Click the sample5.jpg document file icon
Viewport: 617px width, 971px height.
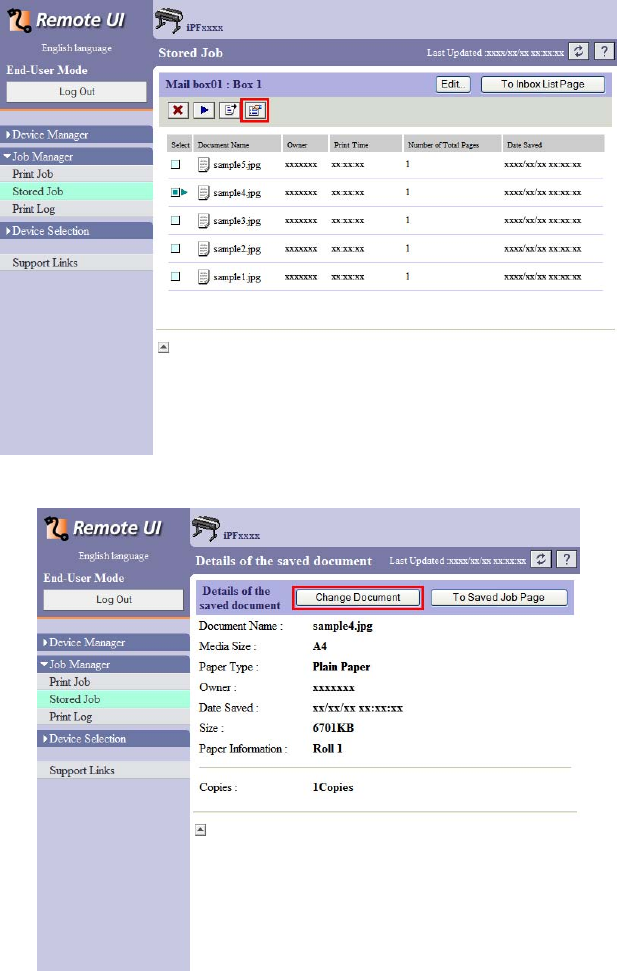pyautogui.click(x=203, y=165)
